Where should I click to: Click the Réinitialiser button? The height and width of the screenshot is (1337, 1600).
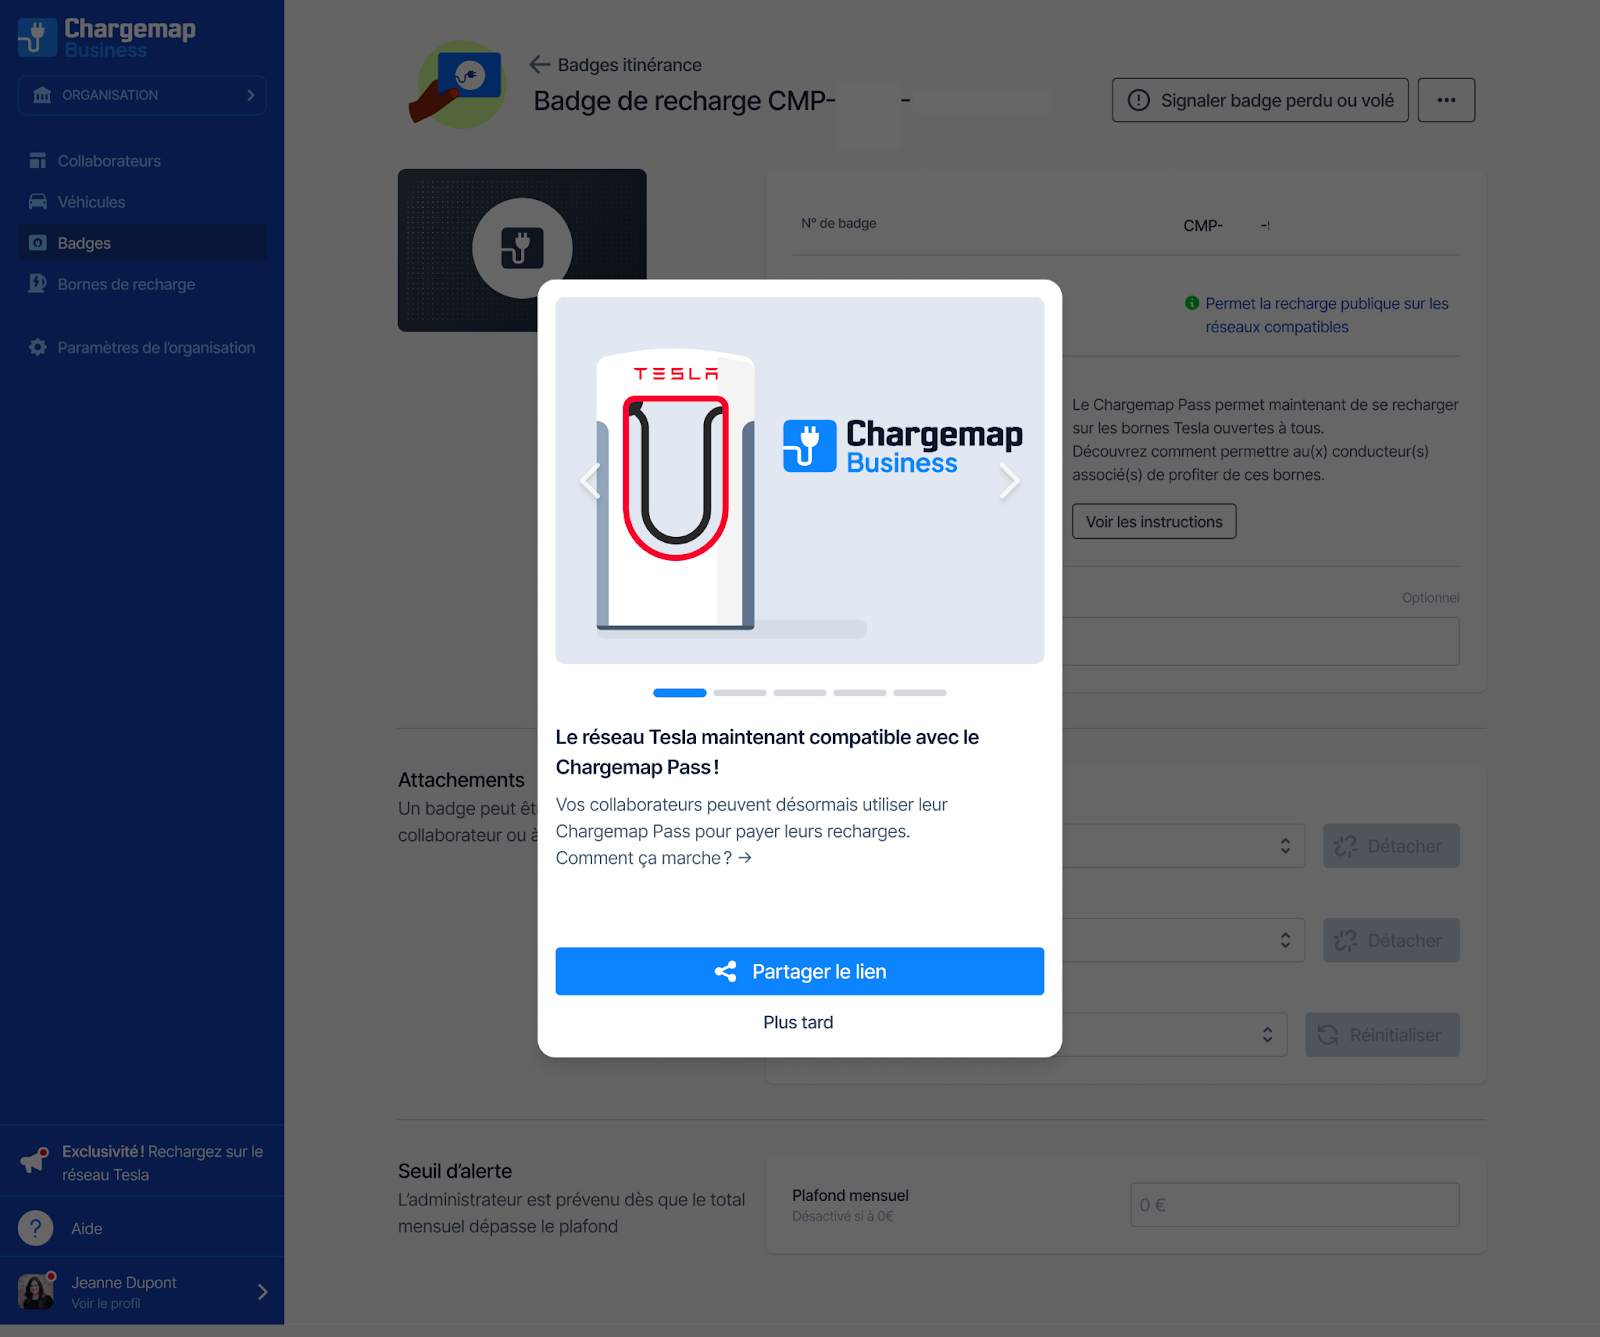click(x=1382, y=1035)
